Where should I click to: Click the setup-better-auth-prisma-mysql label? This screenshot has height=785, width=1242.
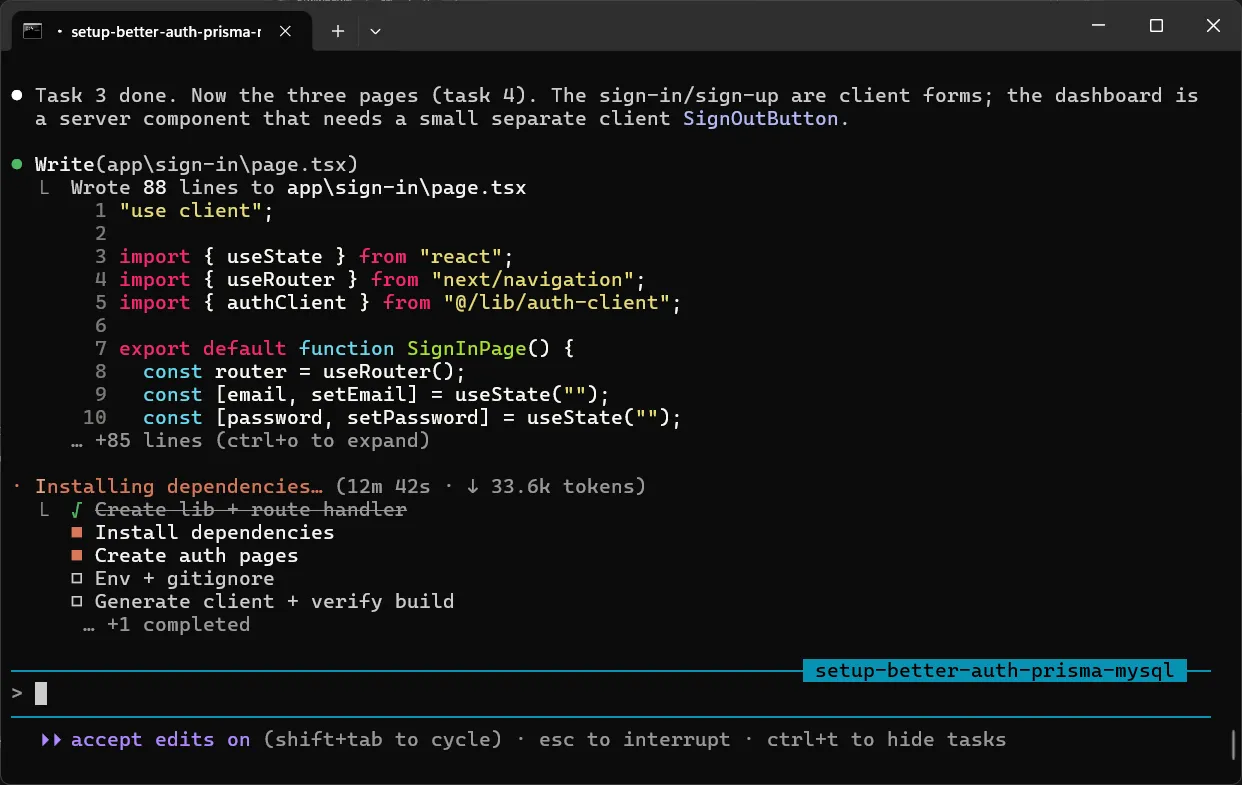pos(994,670)
